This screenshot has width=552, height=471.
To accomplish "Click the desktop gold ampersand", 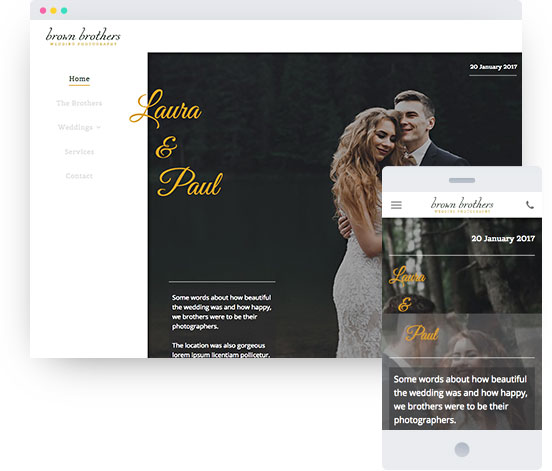I will coord(166,148).
